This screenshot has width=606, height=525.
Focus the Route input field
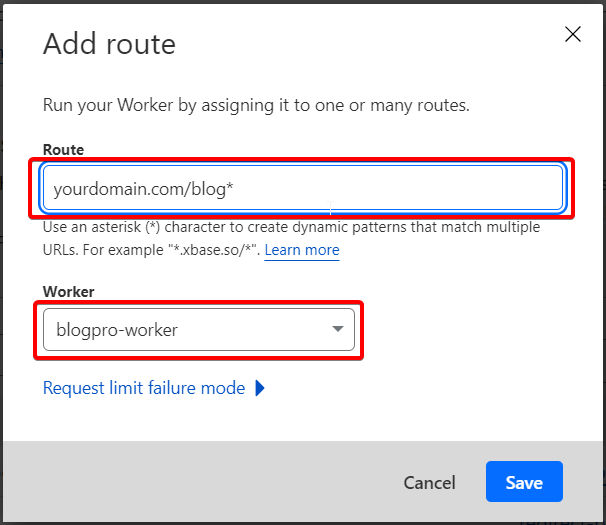pyautogui.click(x=303, y=188)
